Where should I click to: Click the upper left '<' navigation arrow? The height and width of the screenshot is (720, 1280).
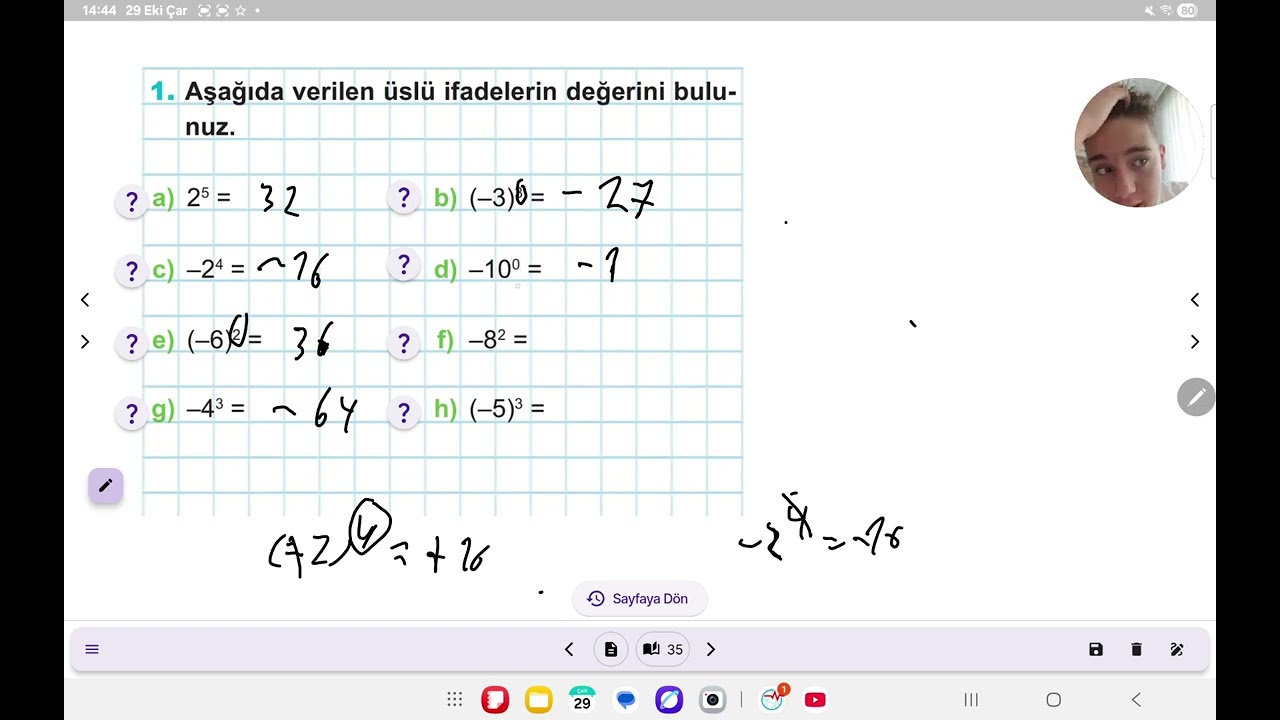coord(85,300)
